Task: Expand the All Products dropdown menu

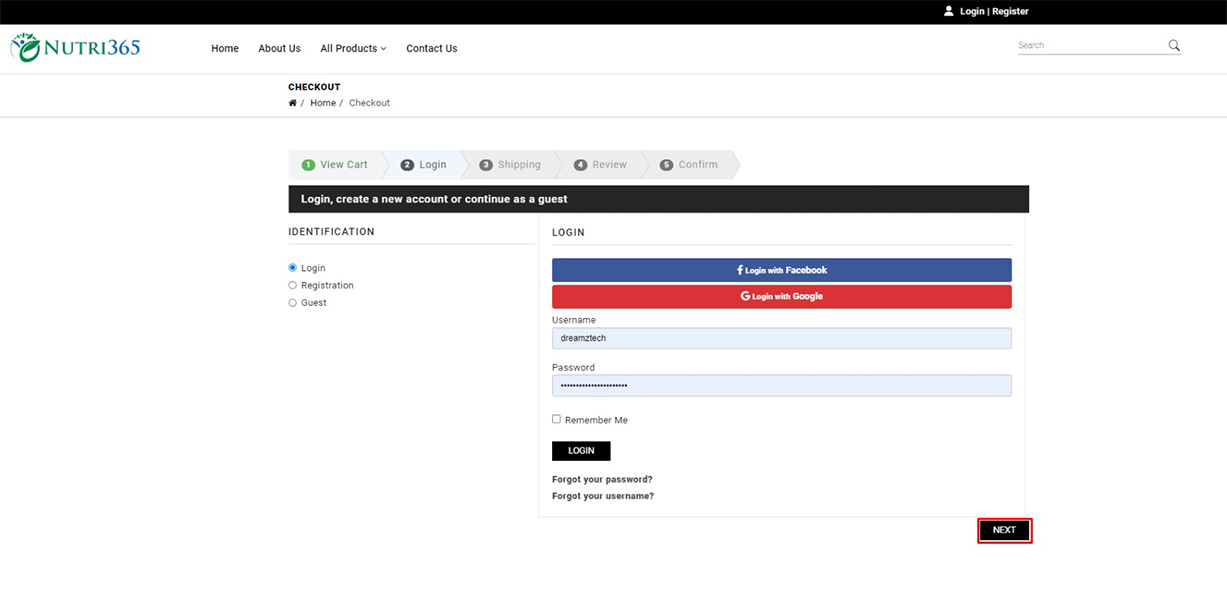Action: 353,48
